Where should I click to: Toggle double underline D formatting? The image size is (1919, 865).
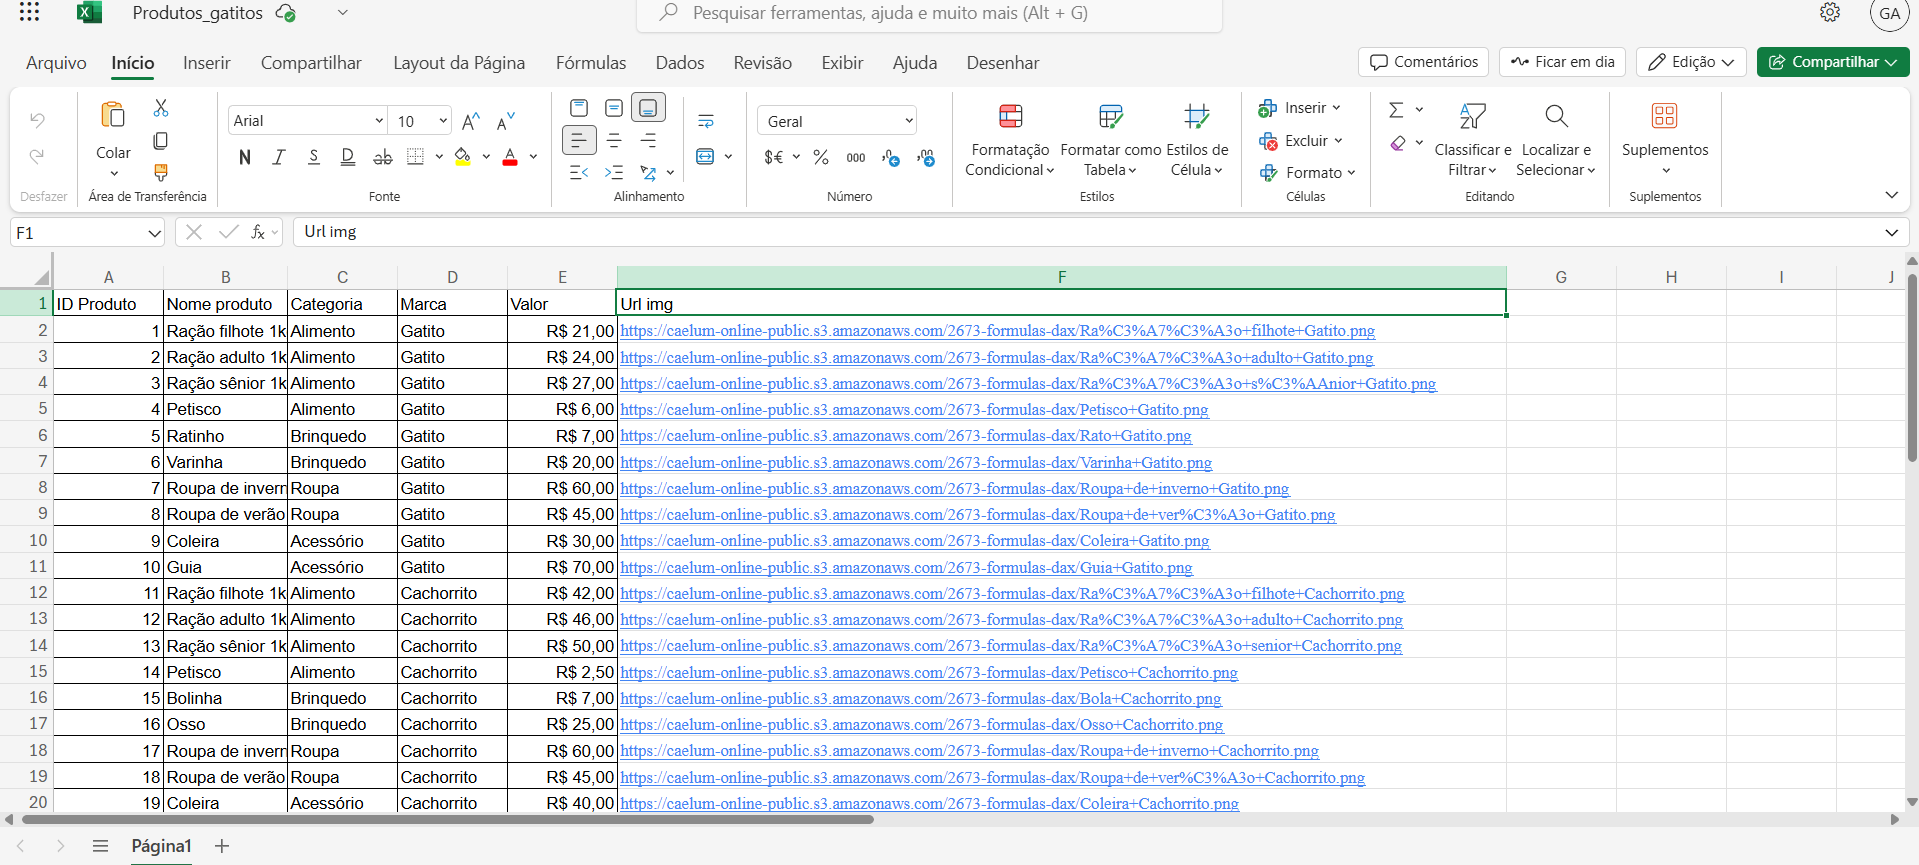pyautogui.click(x=348, y=157)
